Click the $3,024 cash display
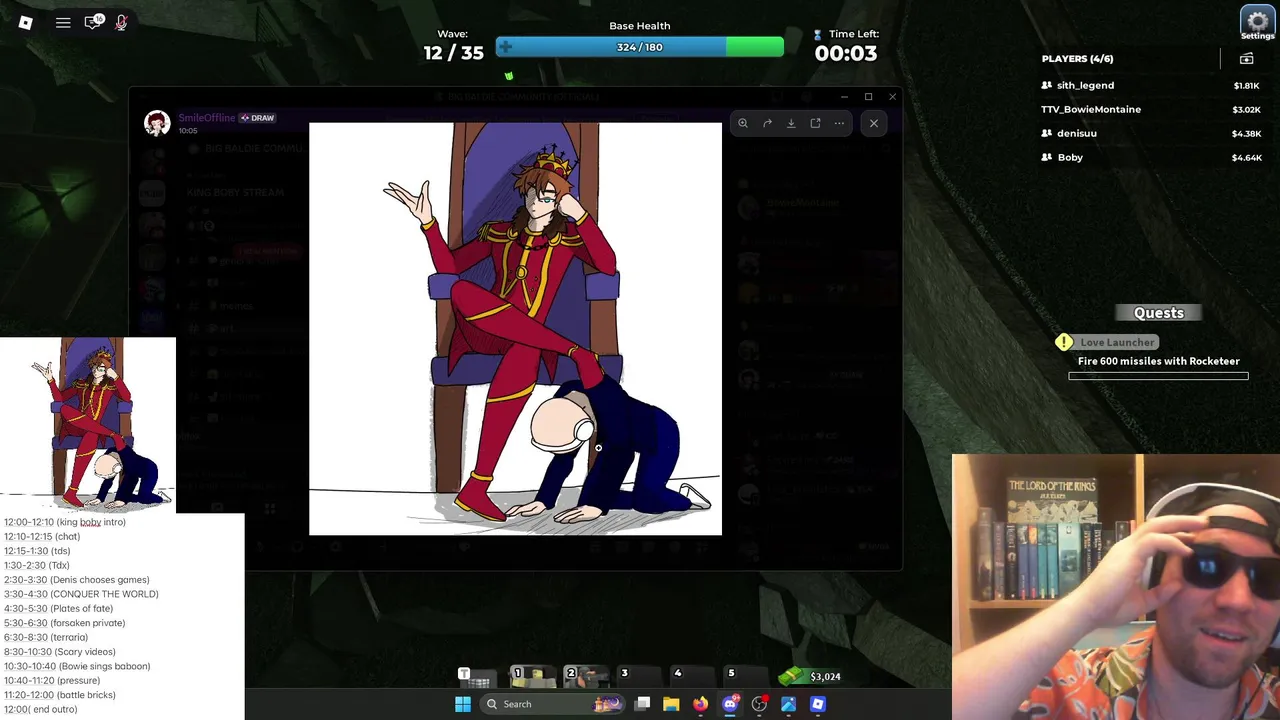Viewport: 1280px width, 720px height. pos(811,677)
